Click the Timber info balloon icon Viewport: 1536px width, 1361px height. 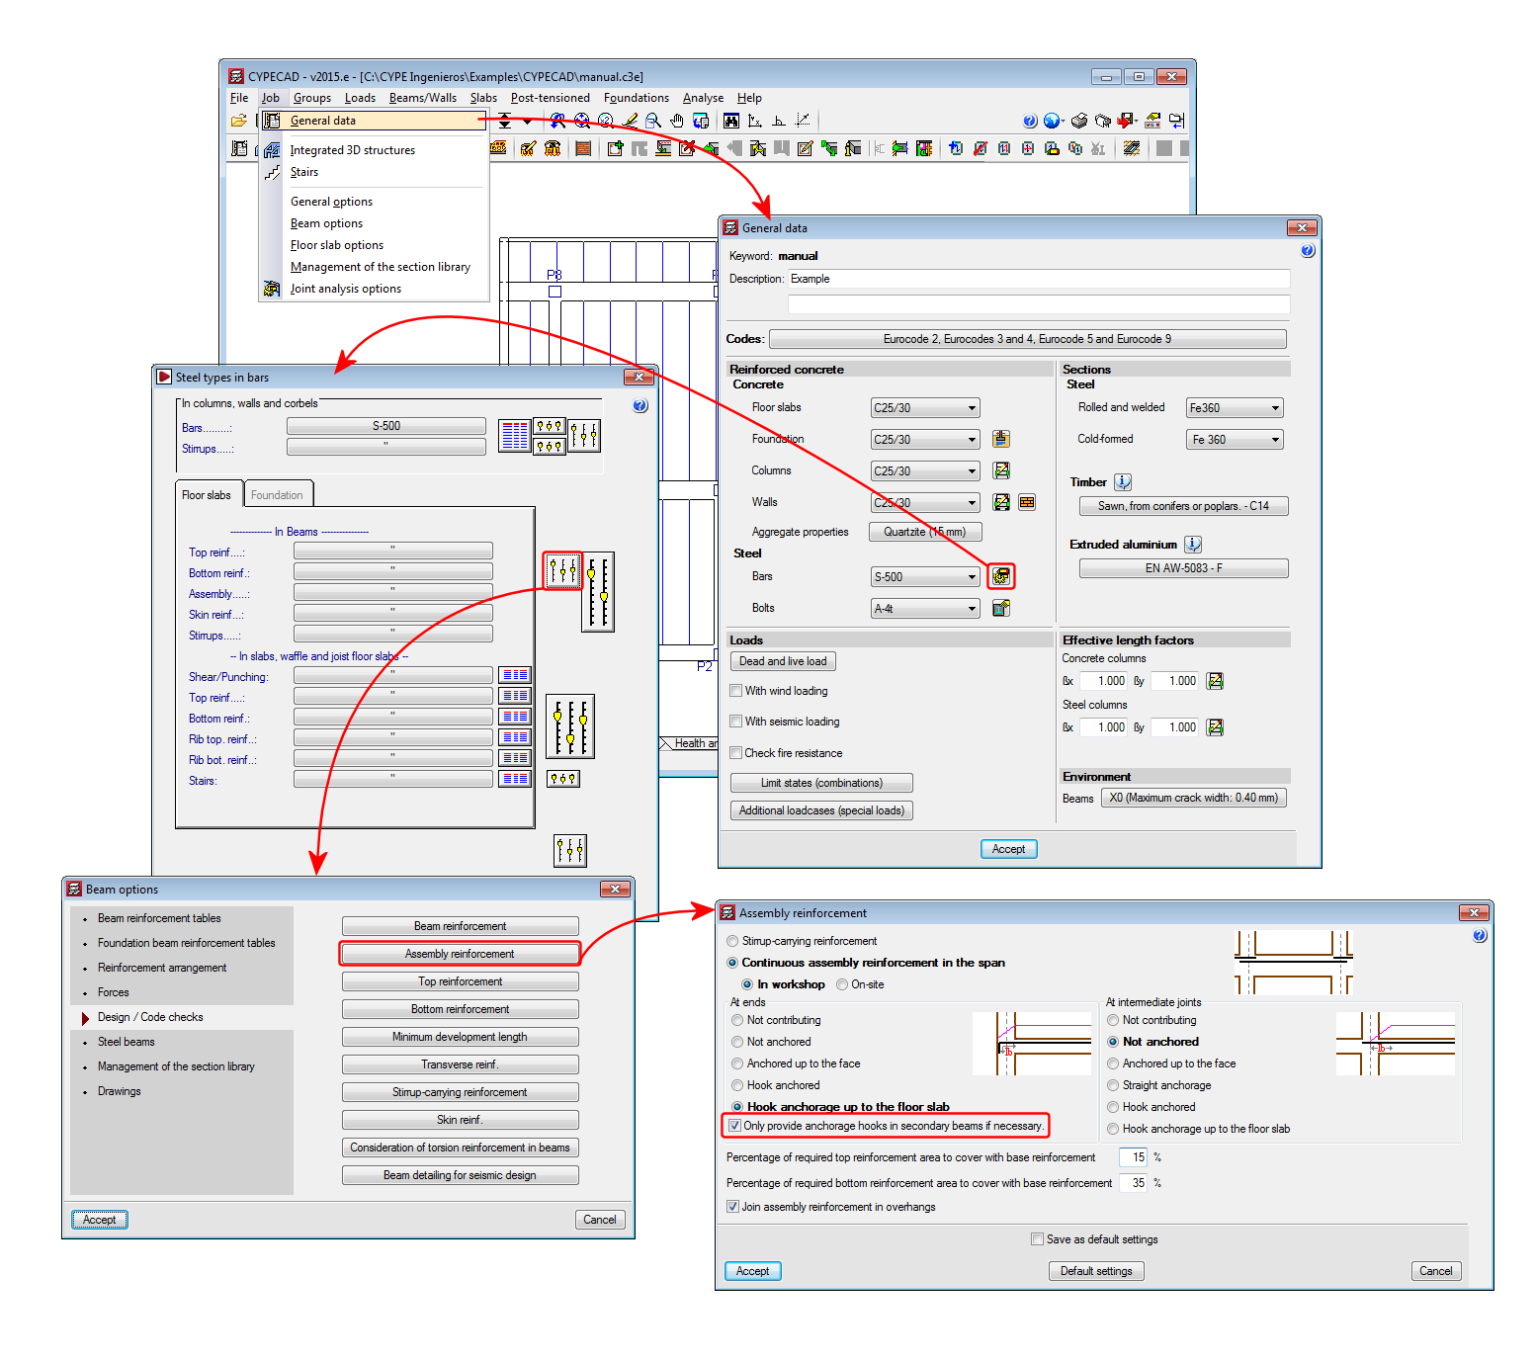1122,481
